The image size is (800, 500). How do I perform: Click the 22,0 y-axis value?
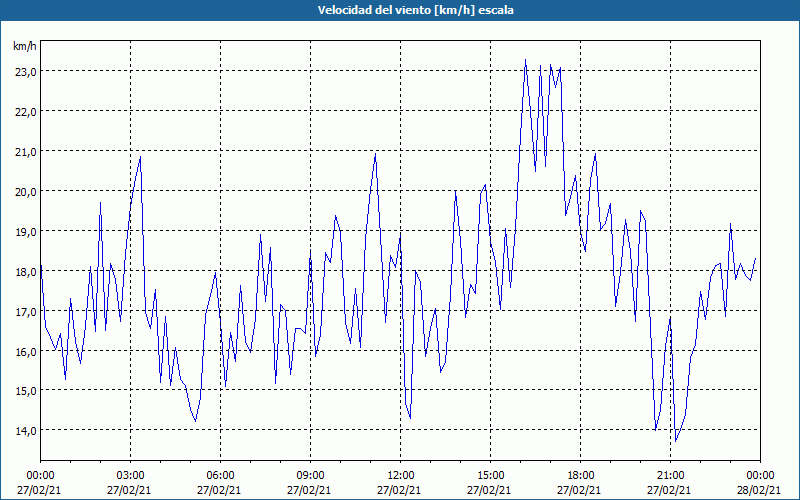pos(25,112)
